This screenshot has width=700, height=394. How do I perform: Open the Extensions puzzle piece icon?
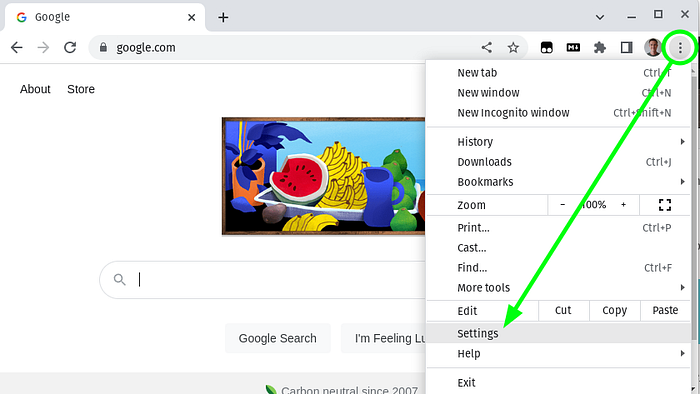pos(600,47)
